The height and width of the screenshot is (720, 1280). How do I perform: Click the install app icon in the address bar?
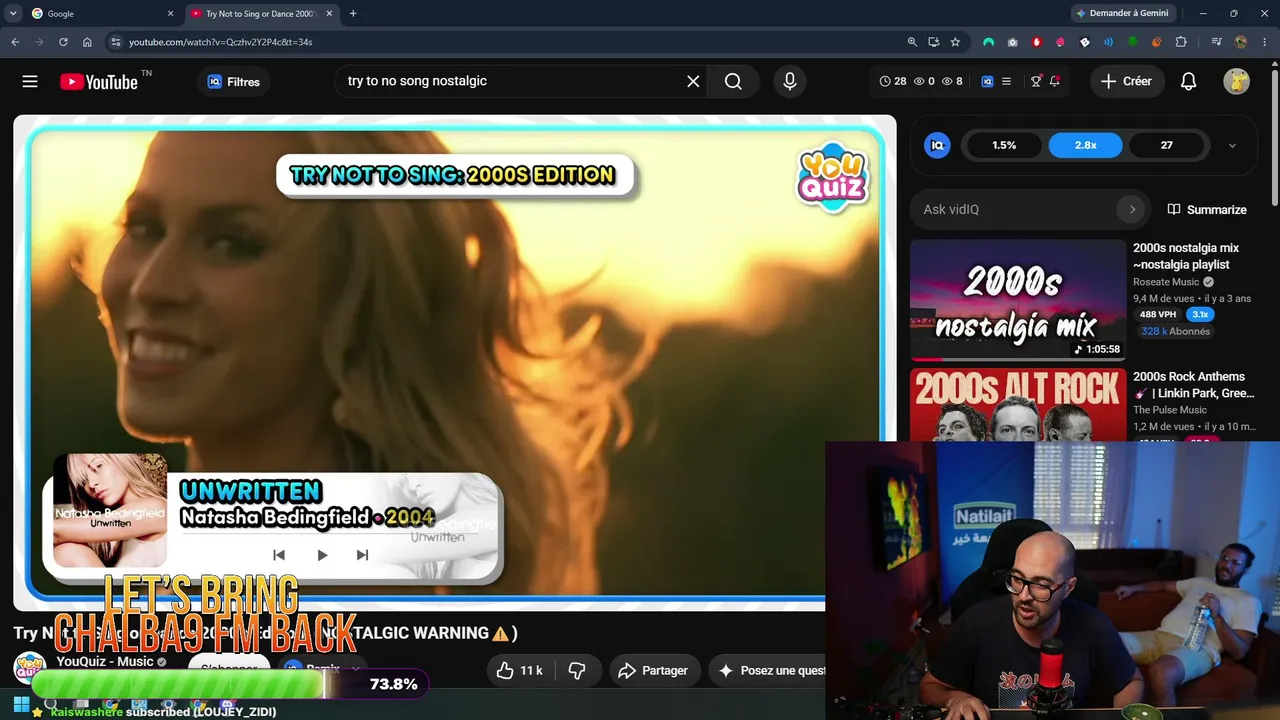934,42
